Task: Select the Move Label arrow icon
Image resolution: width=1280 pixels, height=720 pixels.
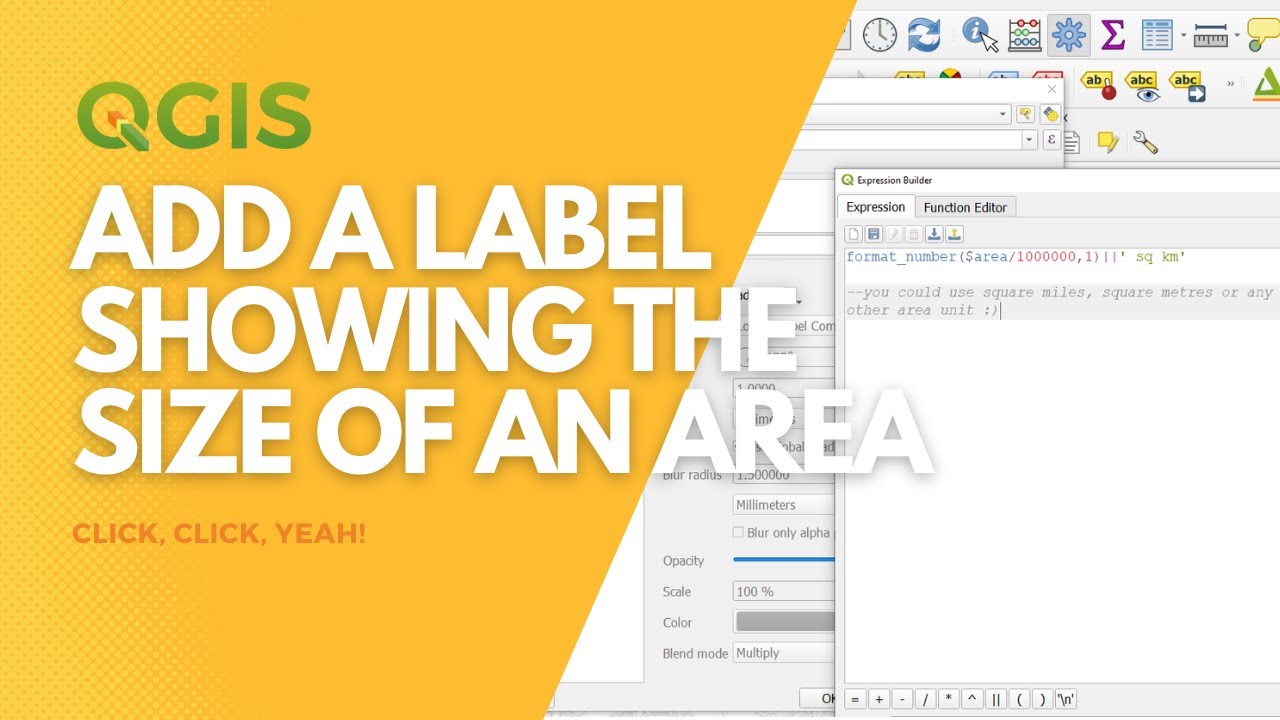Action: (1187, 86)
